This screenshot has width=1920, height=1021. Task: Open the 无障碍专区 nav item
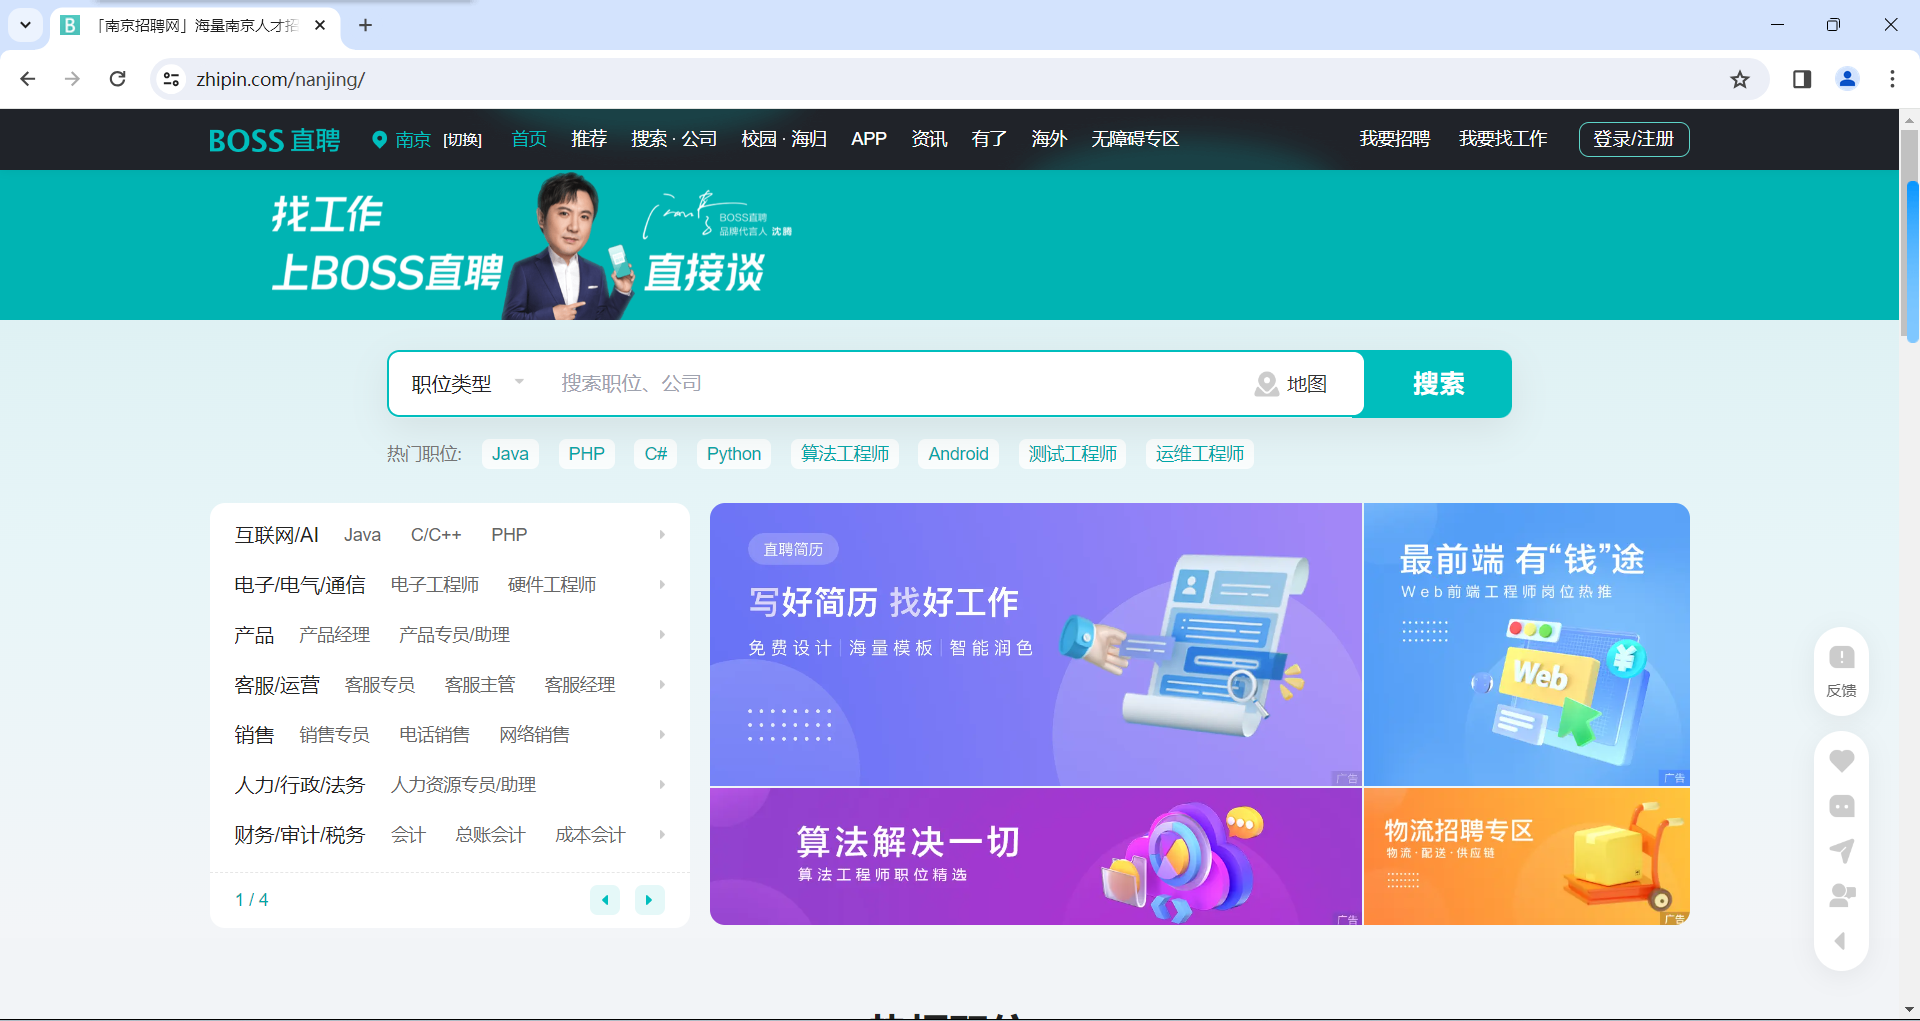(x=1135, y=139)
